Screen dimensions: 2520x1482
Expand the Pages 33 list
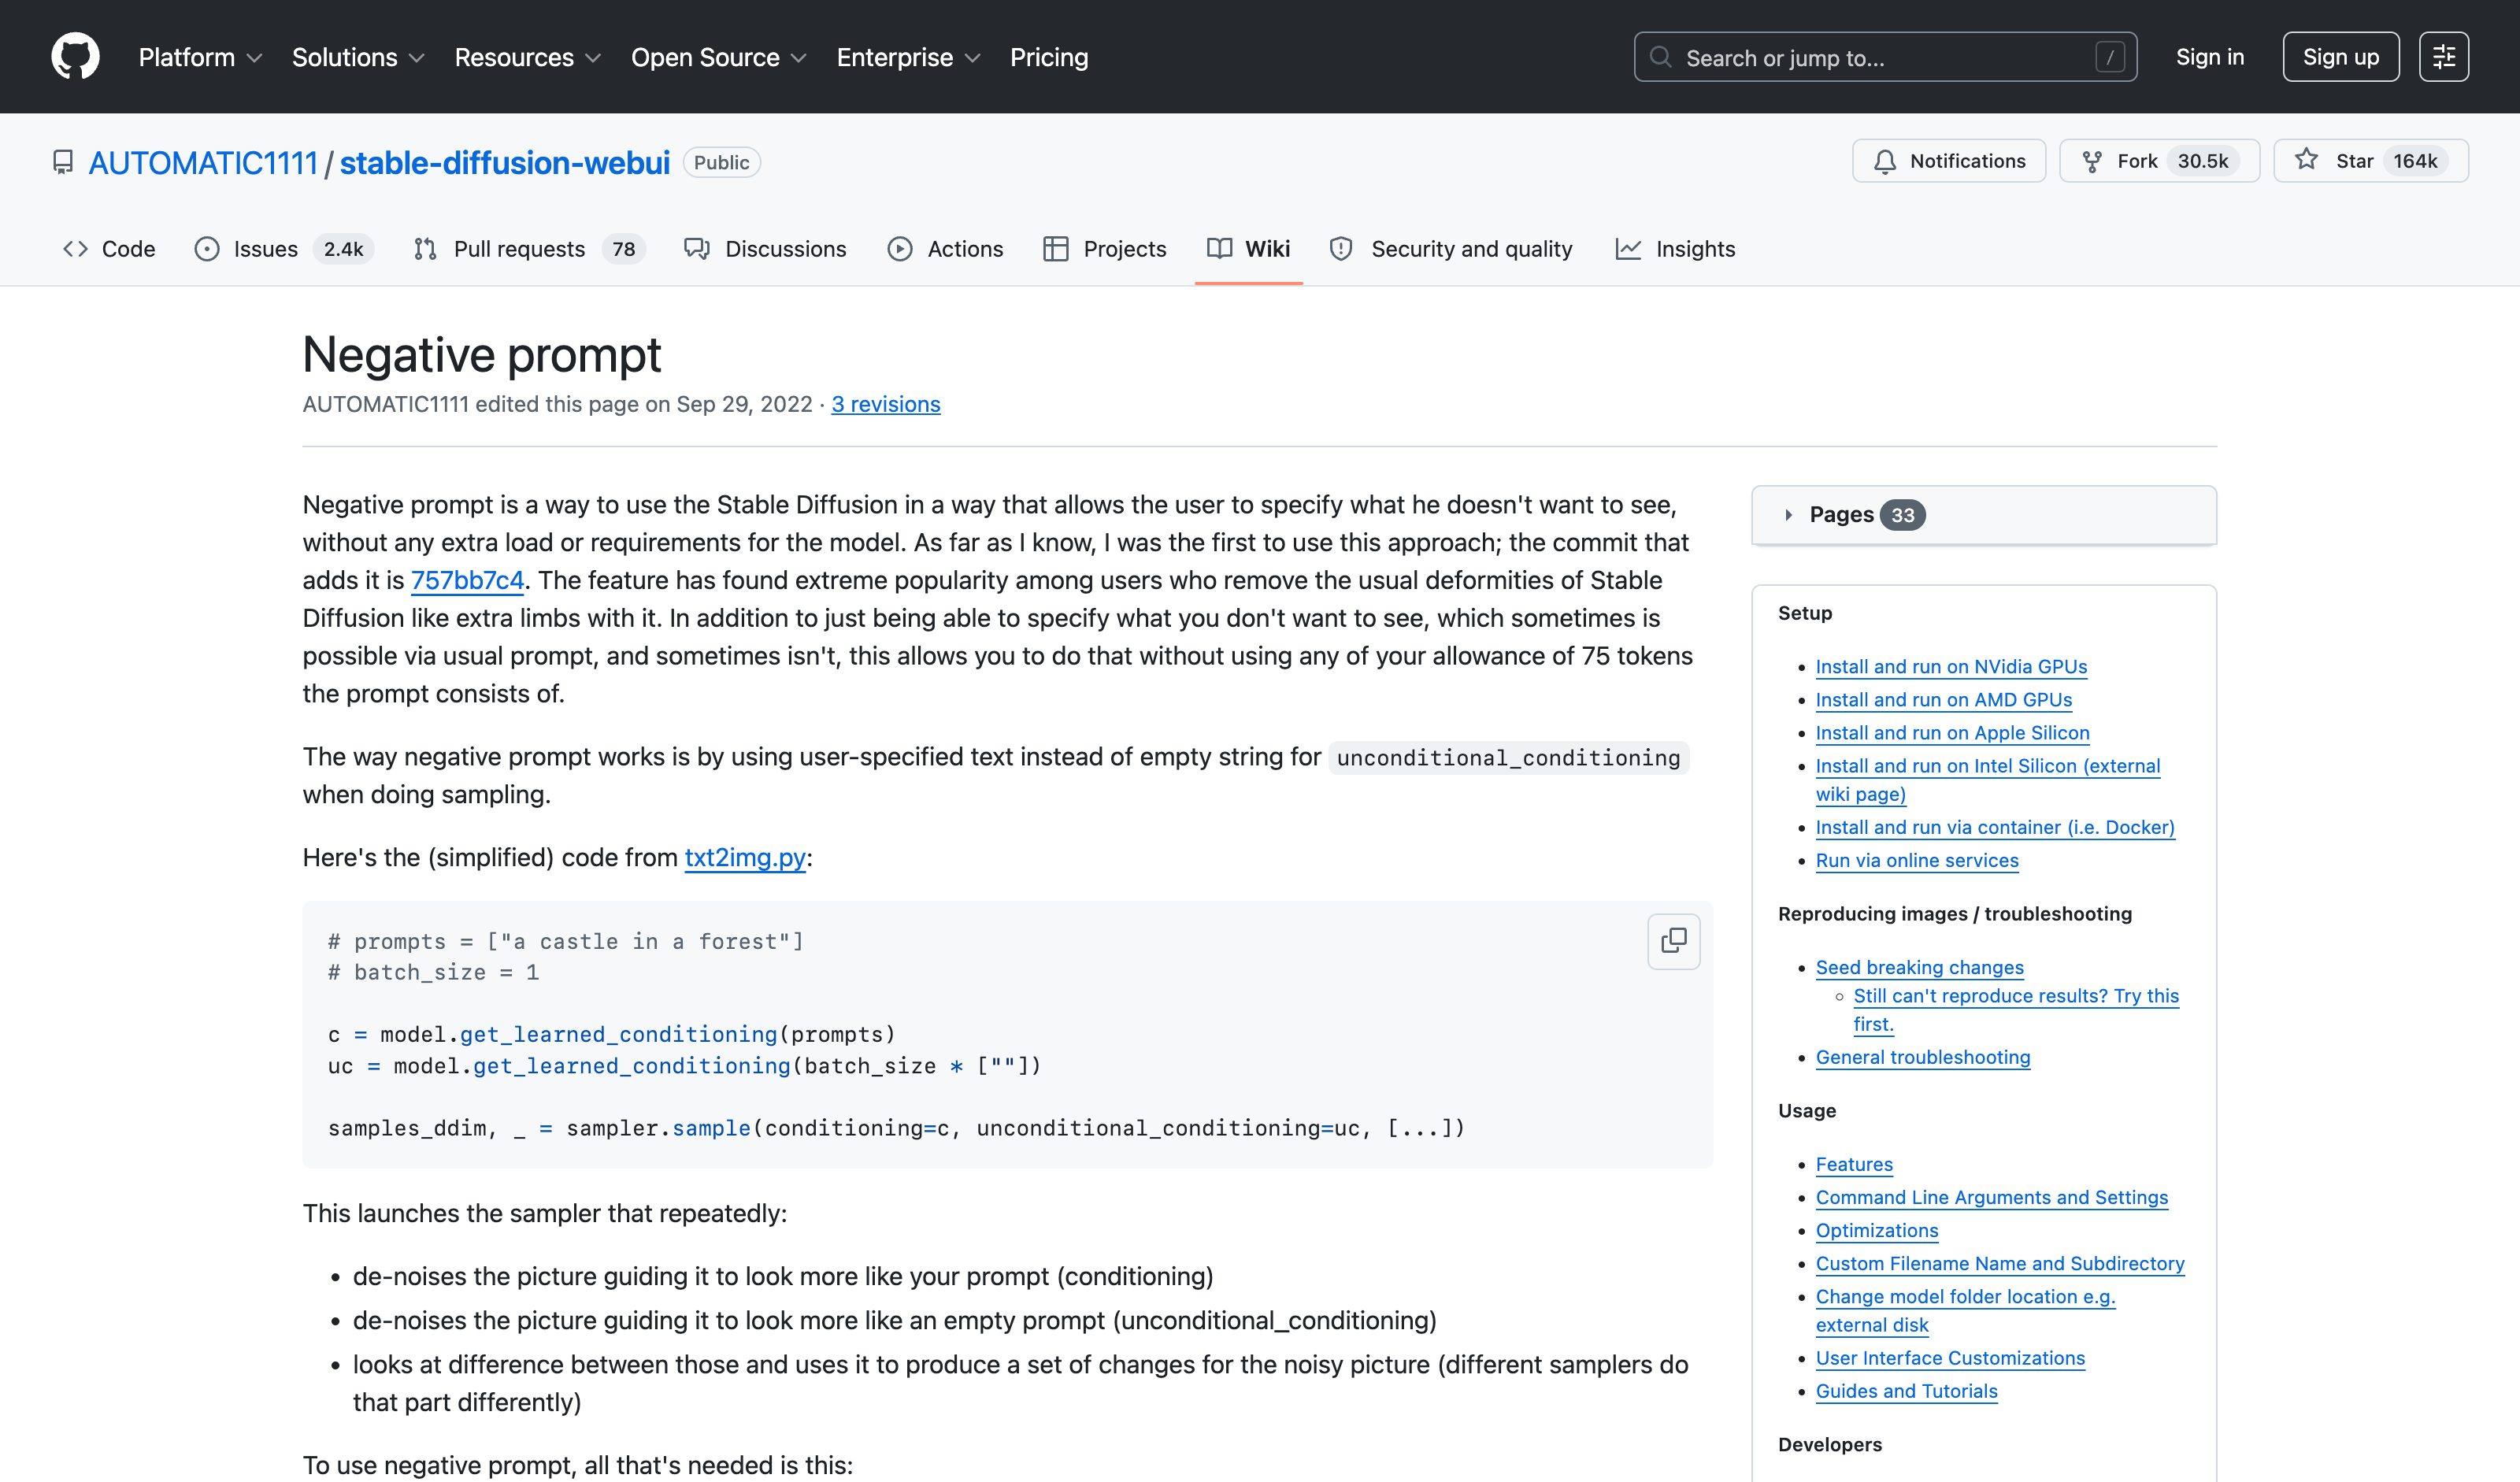(x=1984, y=515)
